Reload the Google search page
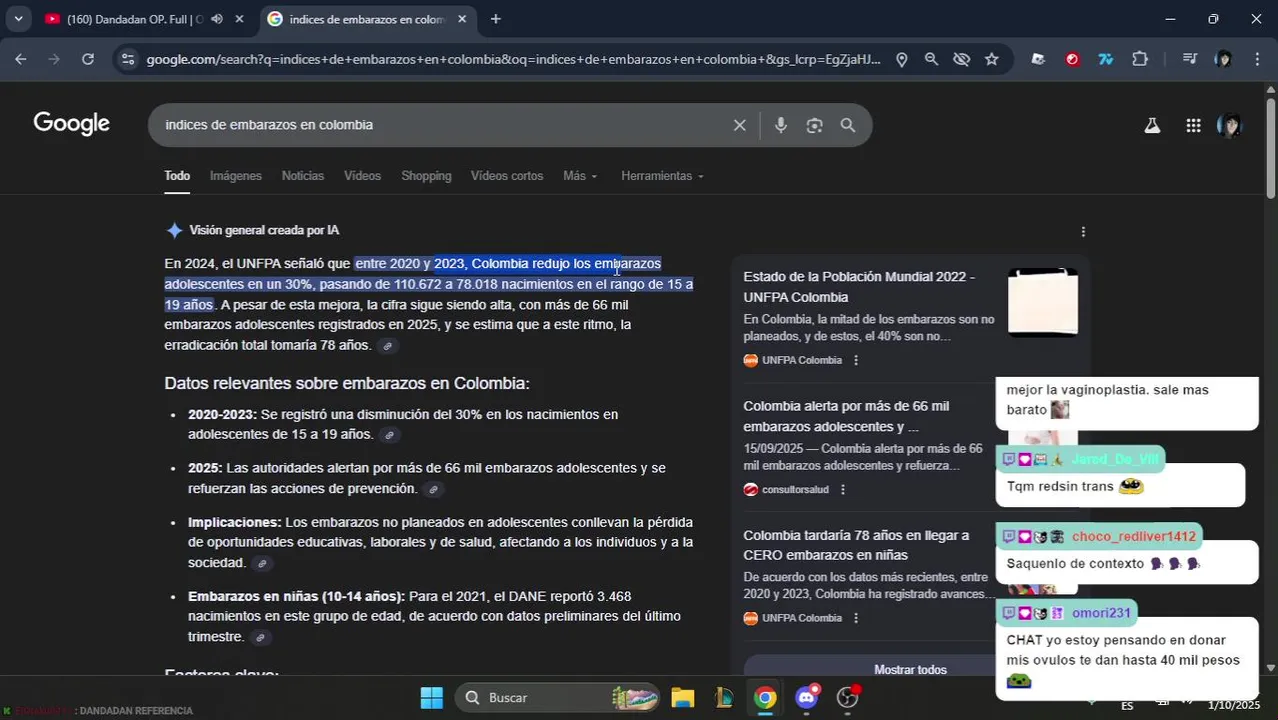 coord(88,59)
